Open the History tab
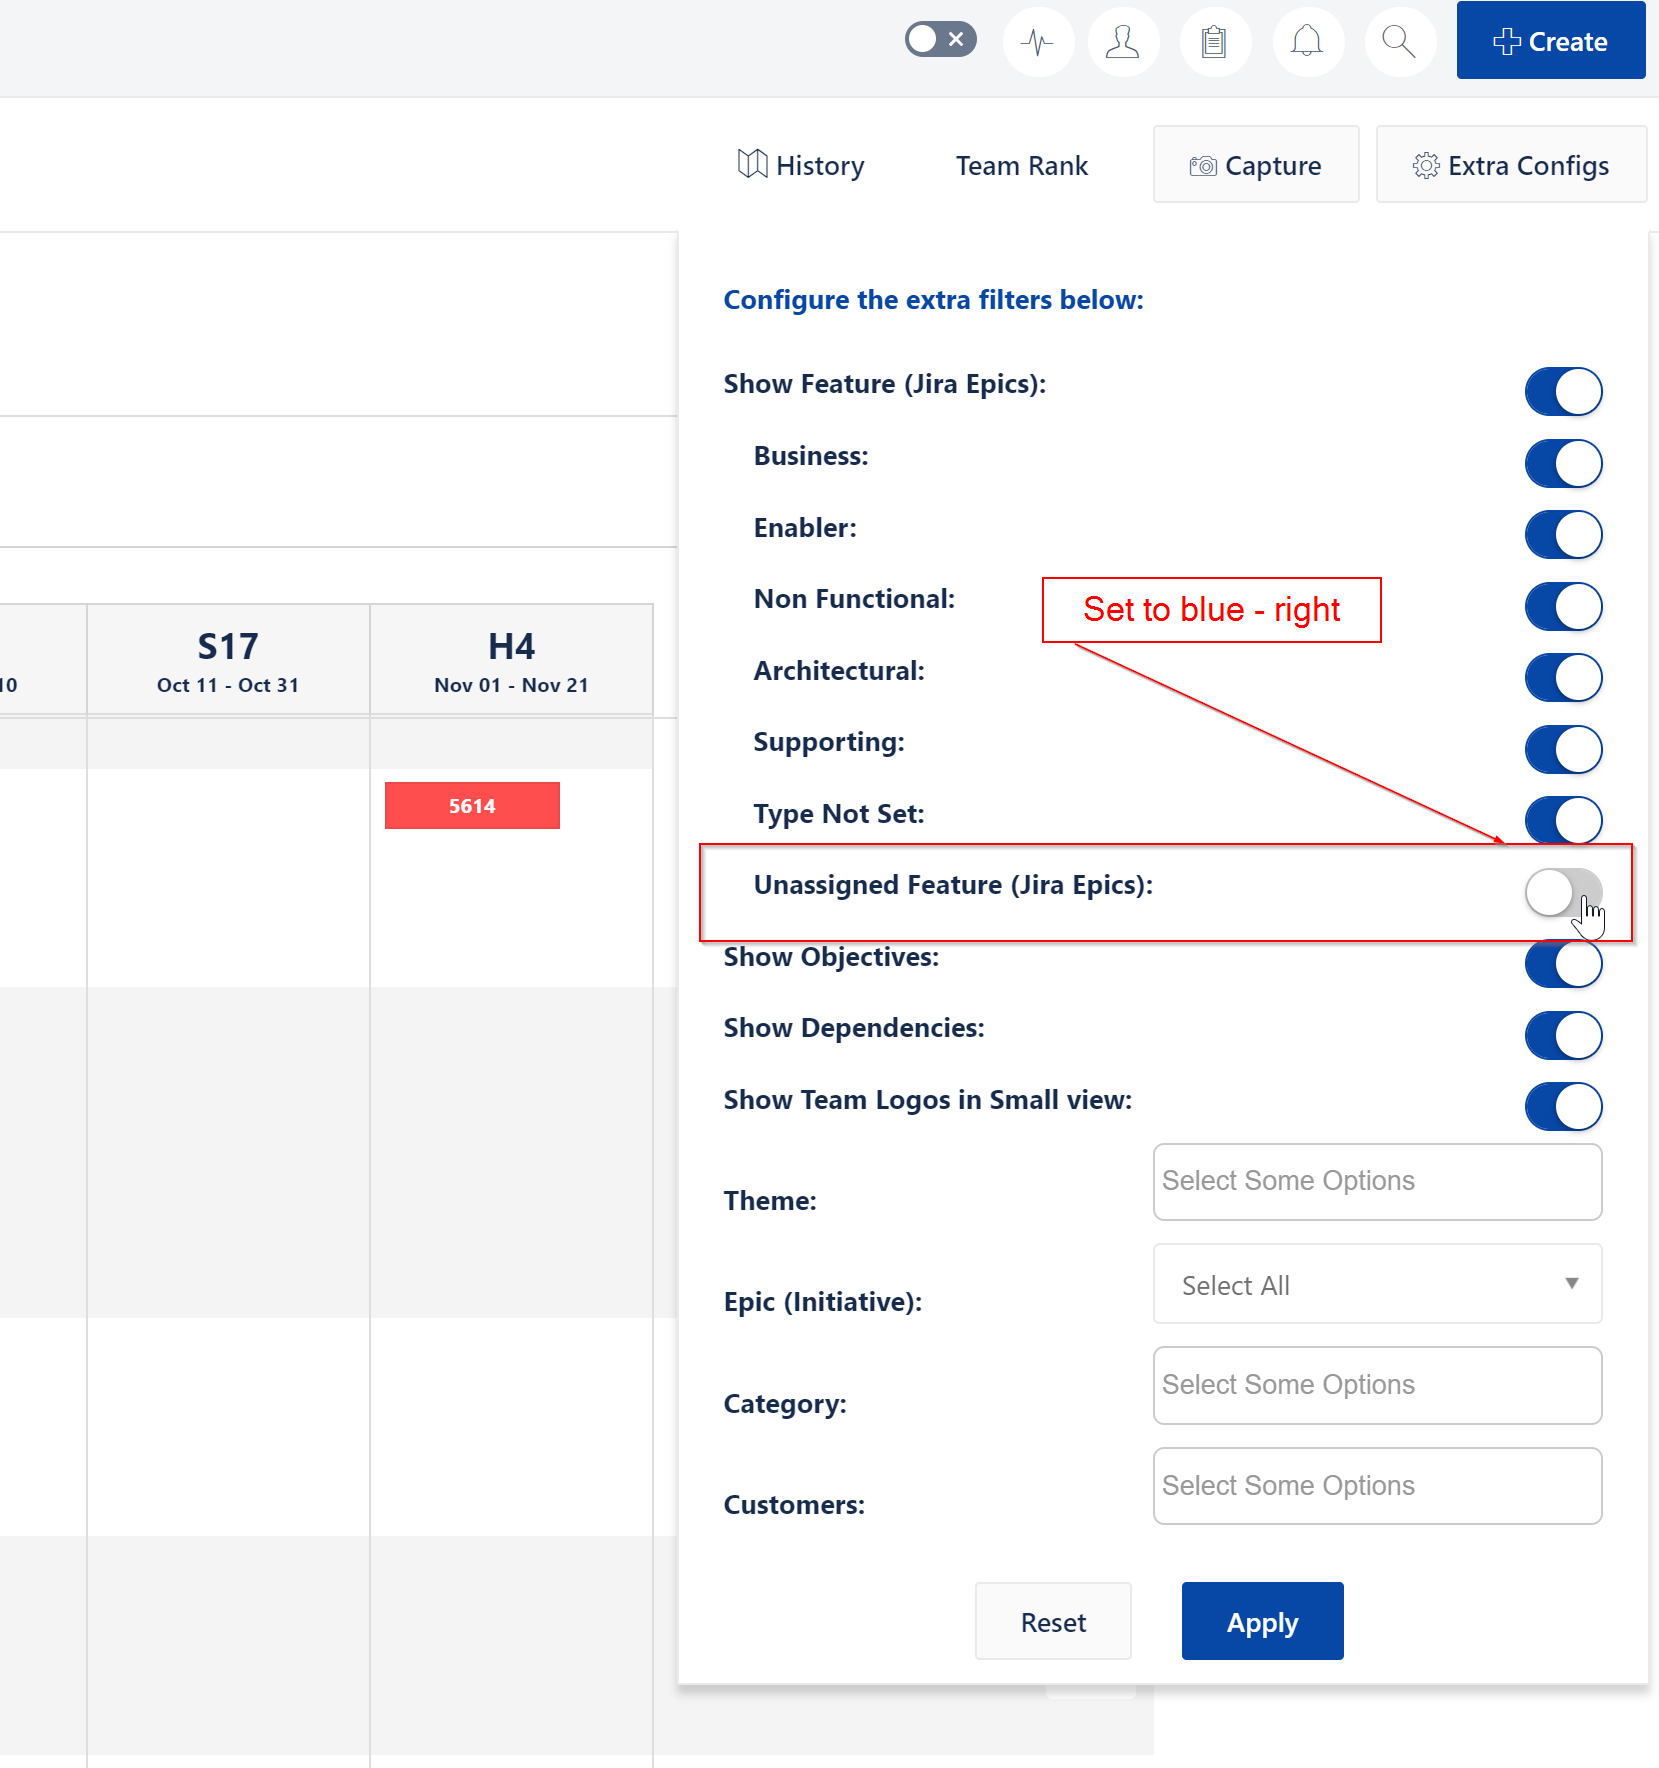 (801, 165)
